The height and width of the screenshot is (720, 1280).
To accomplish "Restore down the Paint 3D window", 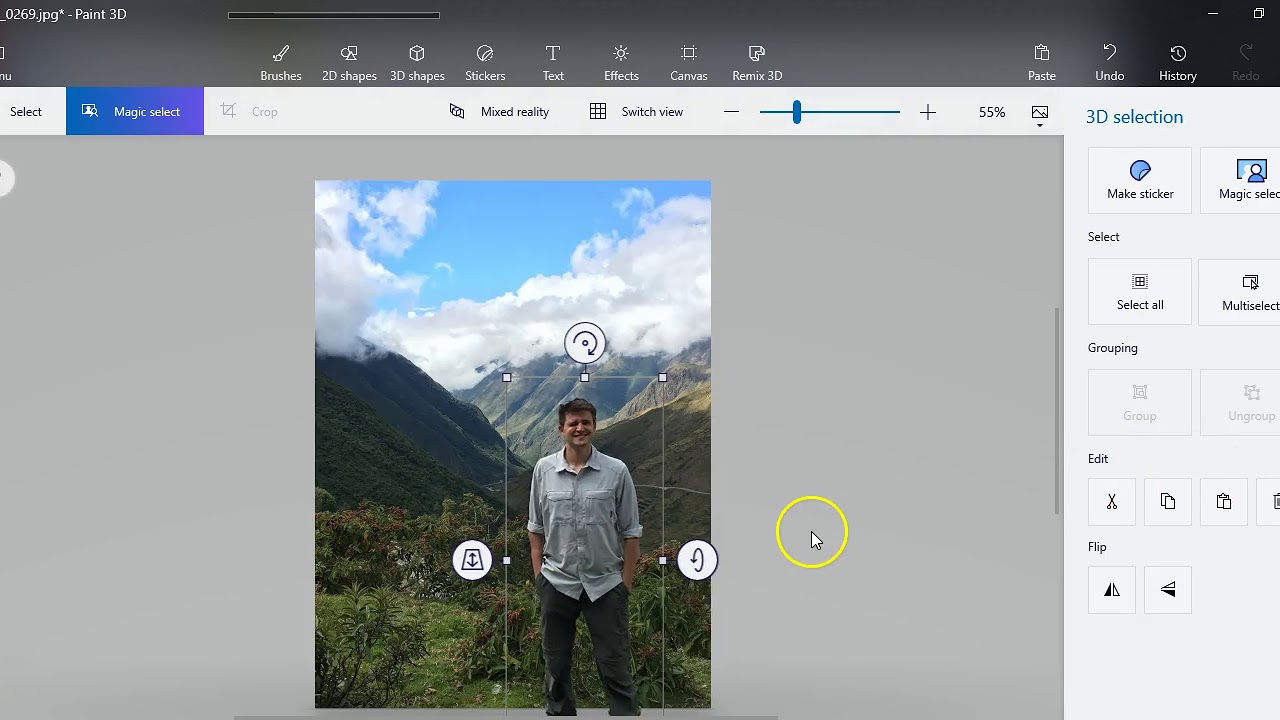I will click(1259, 14).
